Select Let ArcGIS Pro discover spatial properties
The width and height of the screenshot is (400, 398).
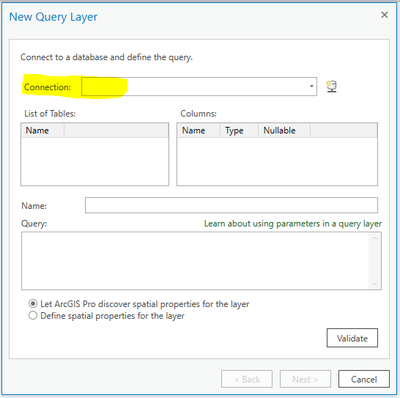pos(33,304)
